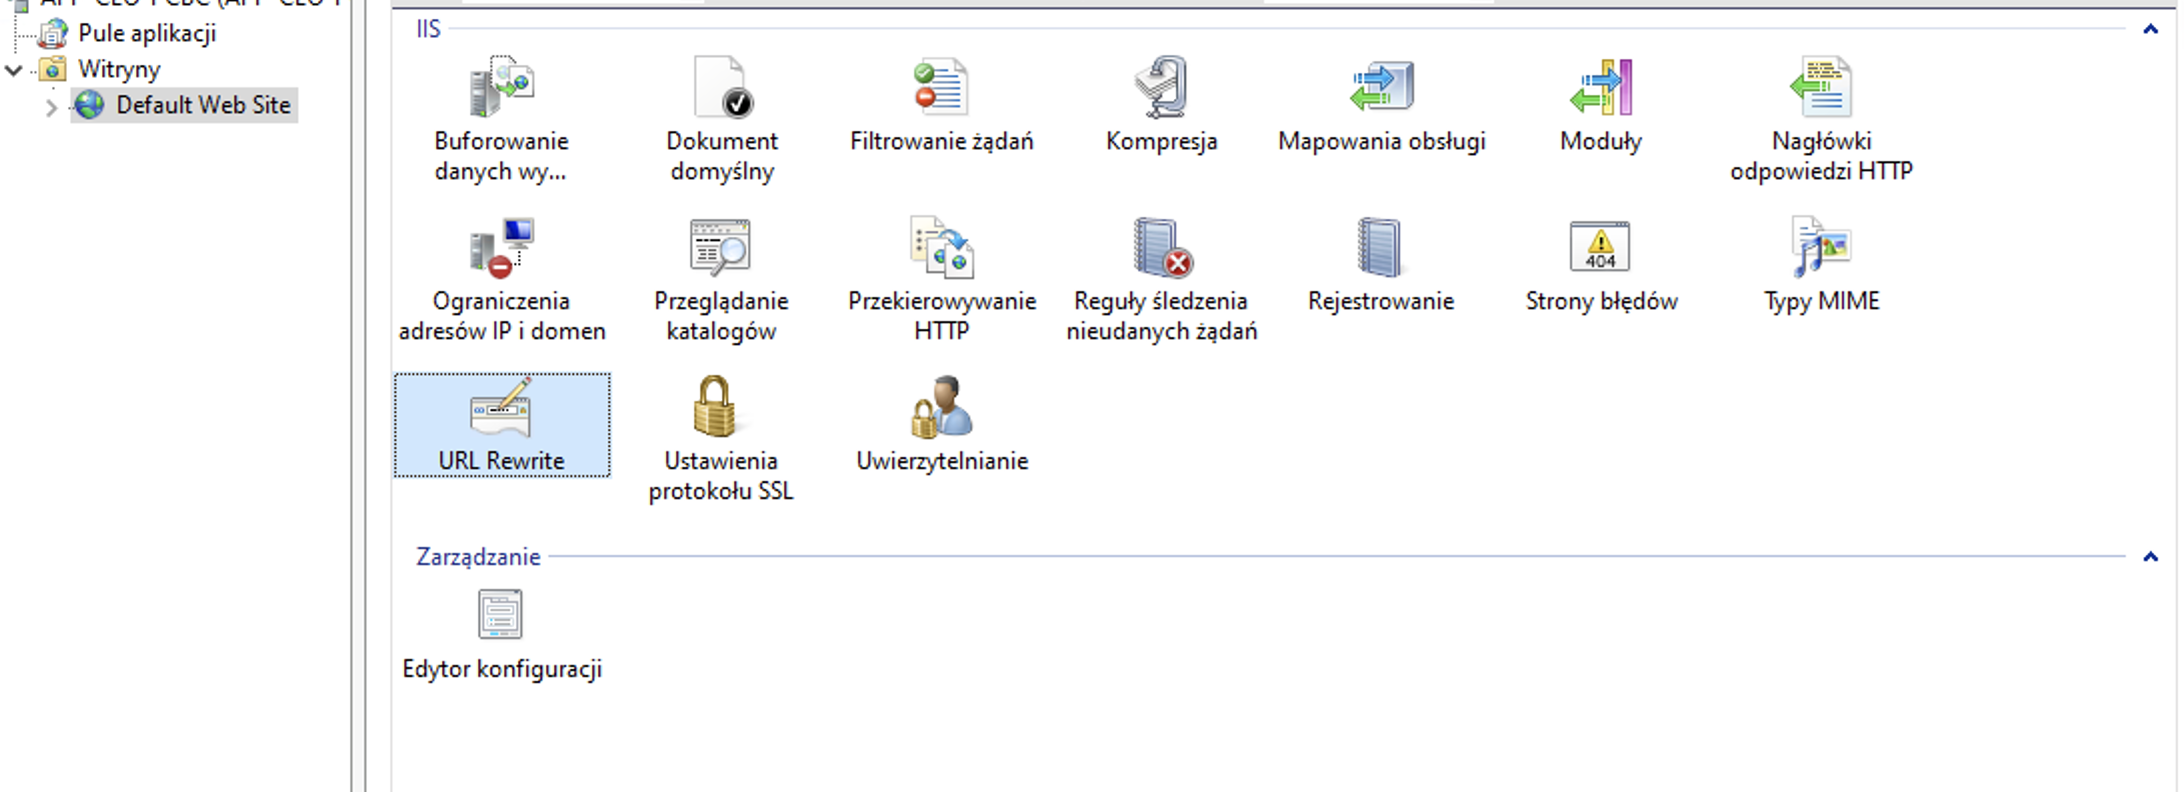Collapse the Zarządzanie group section
The image size is (2184, 792).
click(2150, 557)
